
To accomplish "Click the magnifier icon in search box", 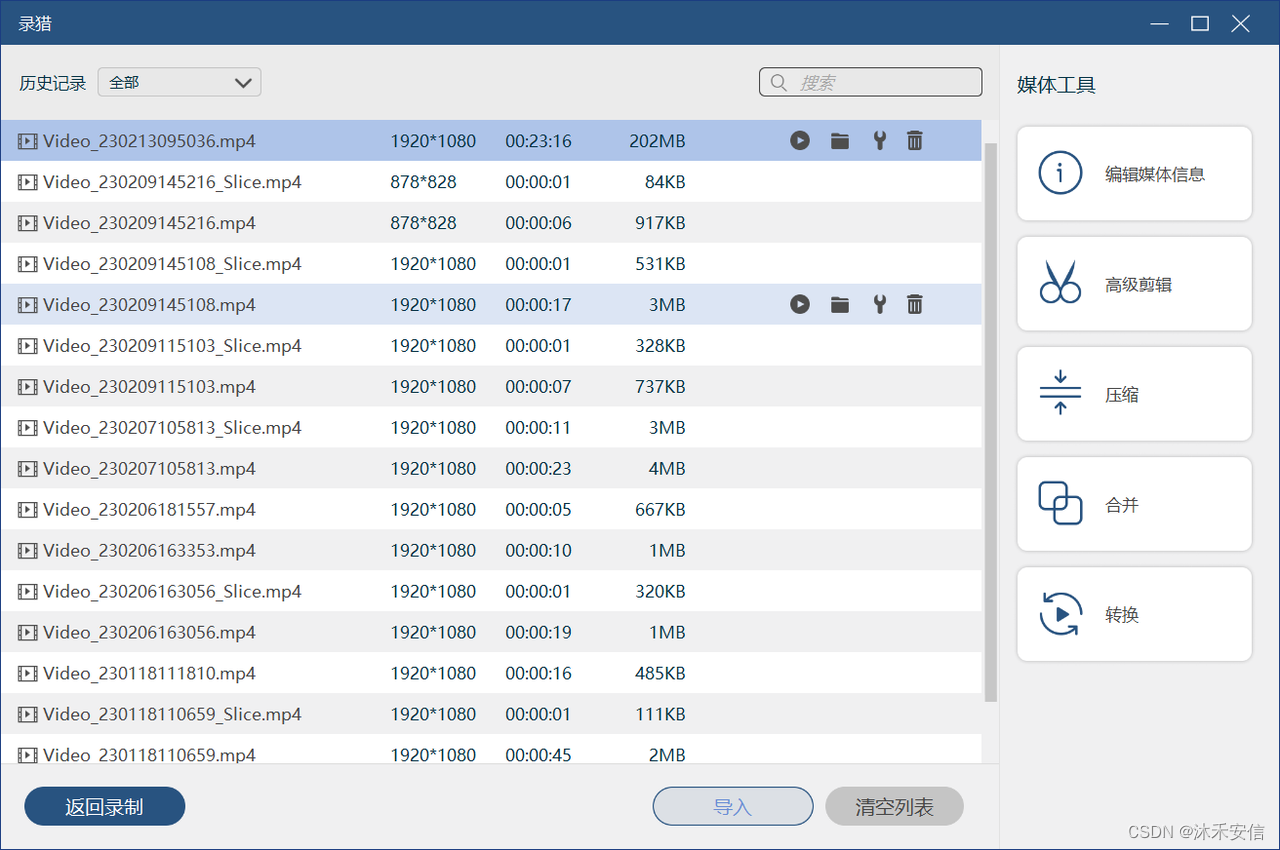I will (x=778, y=83).
